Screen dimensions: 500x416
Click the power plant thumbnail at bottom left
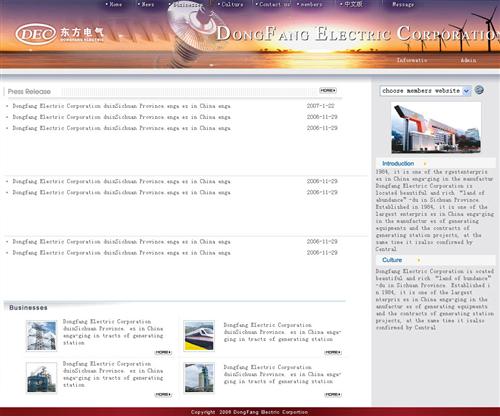41,378
